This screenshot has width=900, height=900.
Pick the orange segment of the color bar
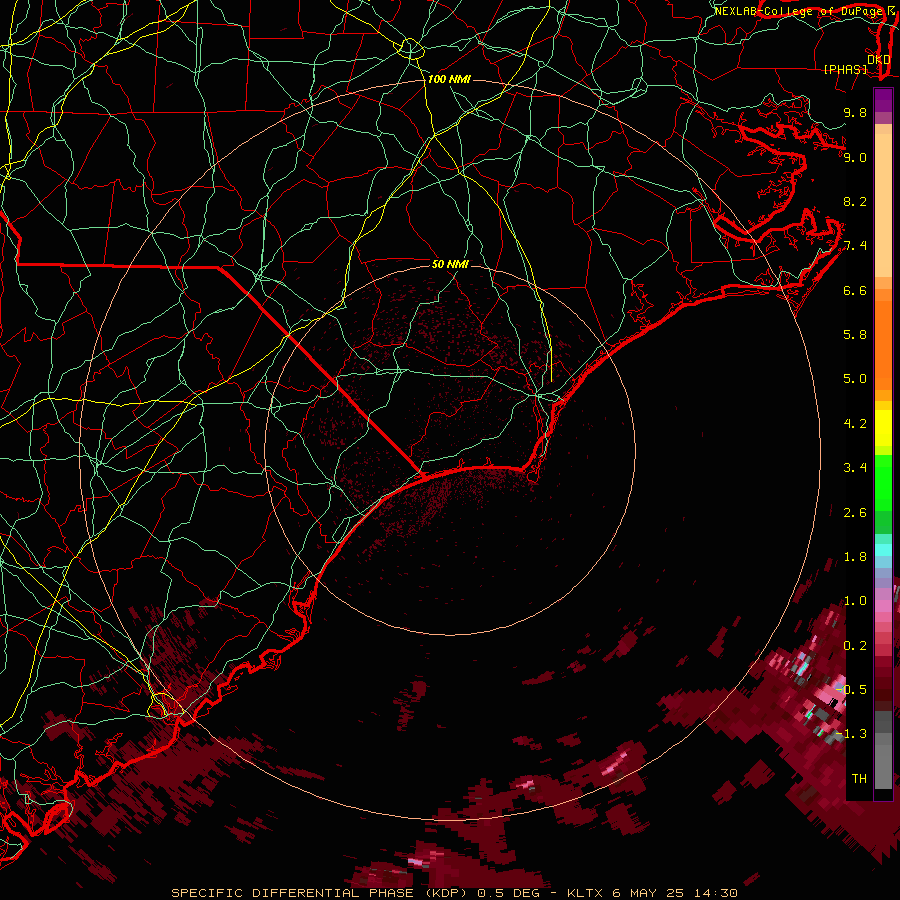click(x=883, y=345)
